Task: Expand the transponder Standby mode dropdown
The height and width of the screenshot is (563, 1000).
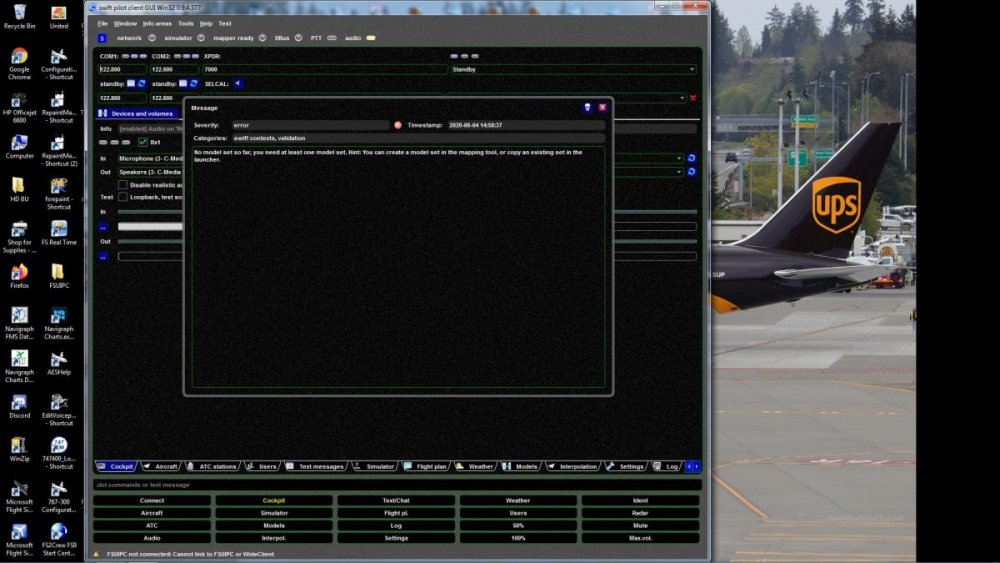Action: pos(692,69)
